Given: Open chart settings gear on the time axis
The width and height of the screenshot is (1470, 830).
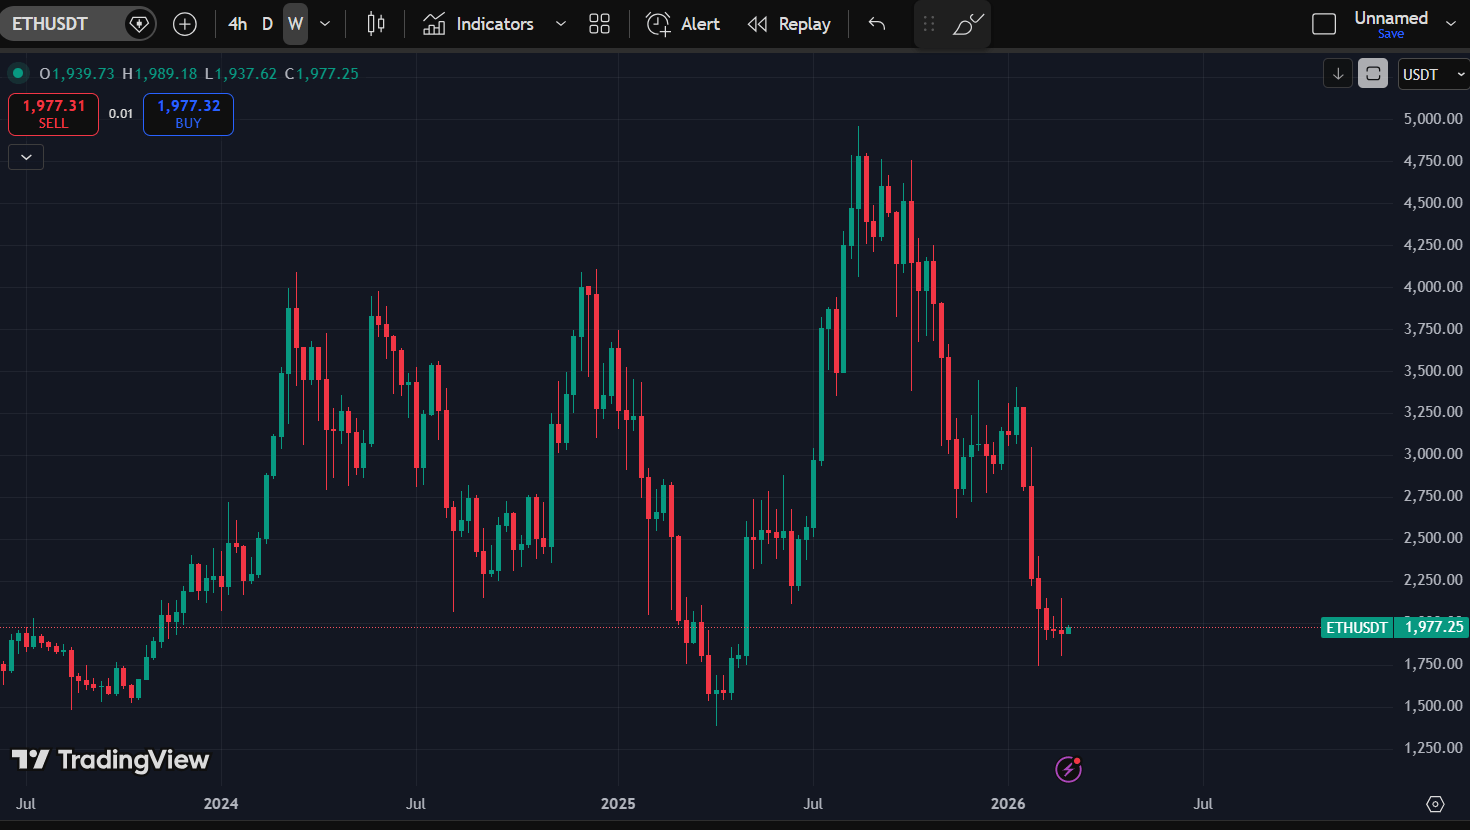Looking at the screenshot, I should [1435, 804].
